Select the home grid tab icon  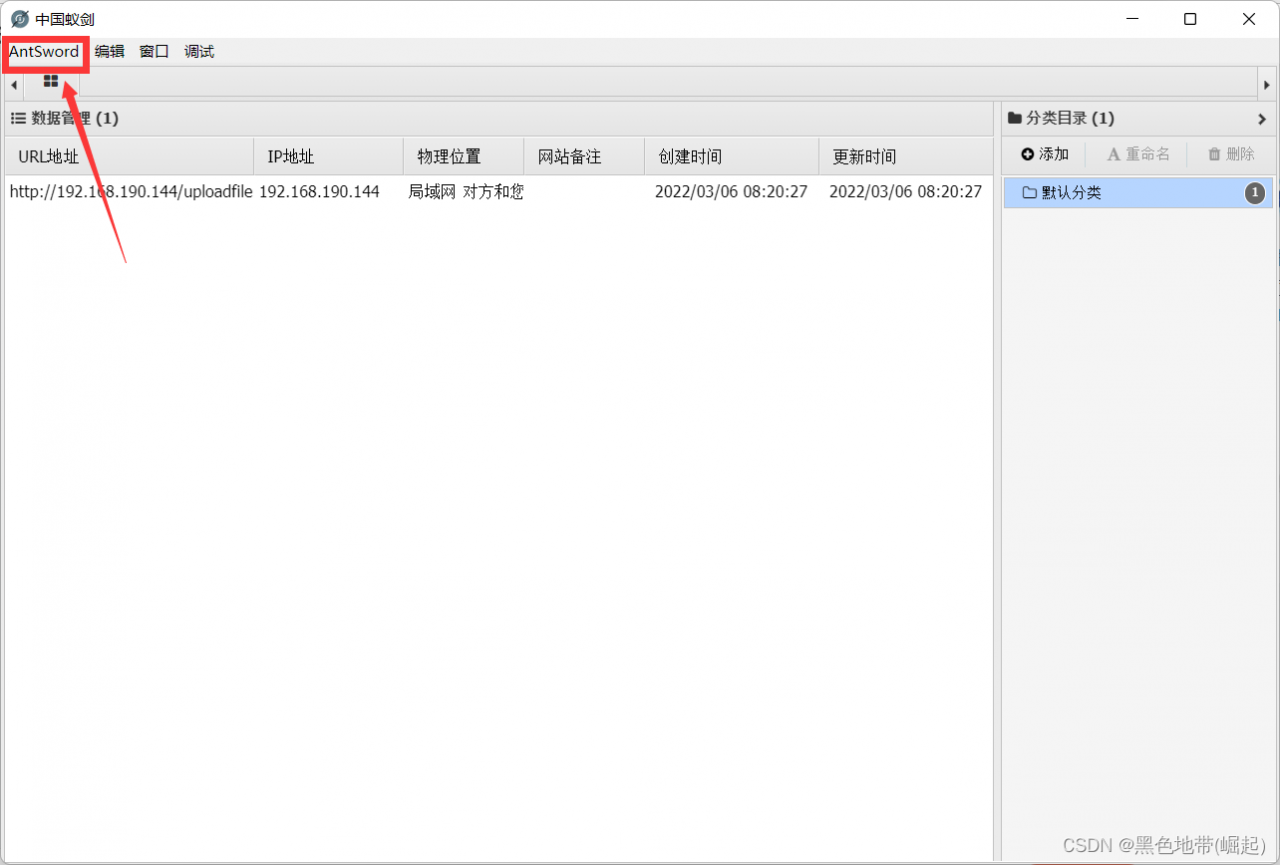click(x=51, y=82)
